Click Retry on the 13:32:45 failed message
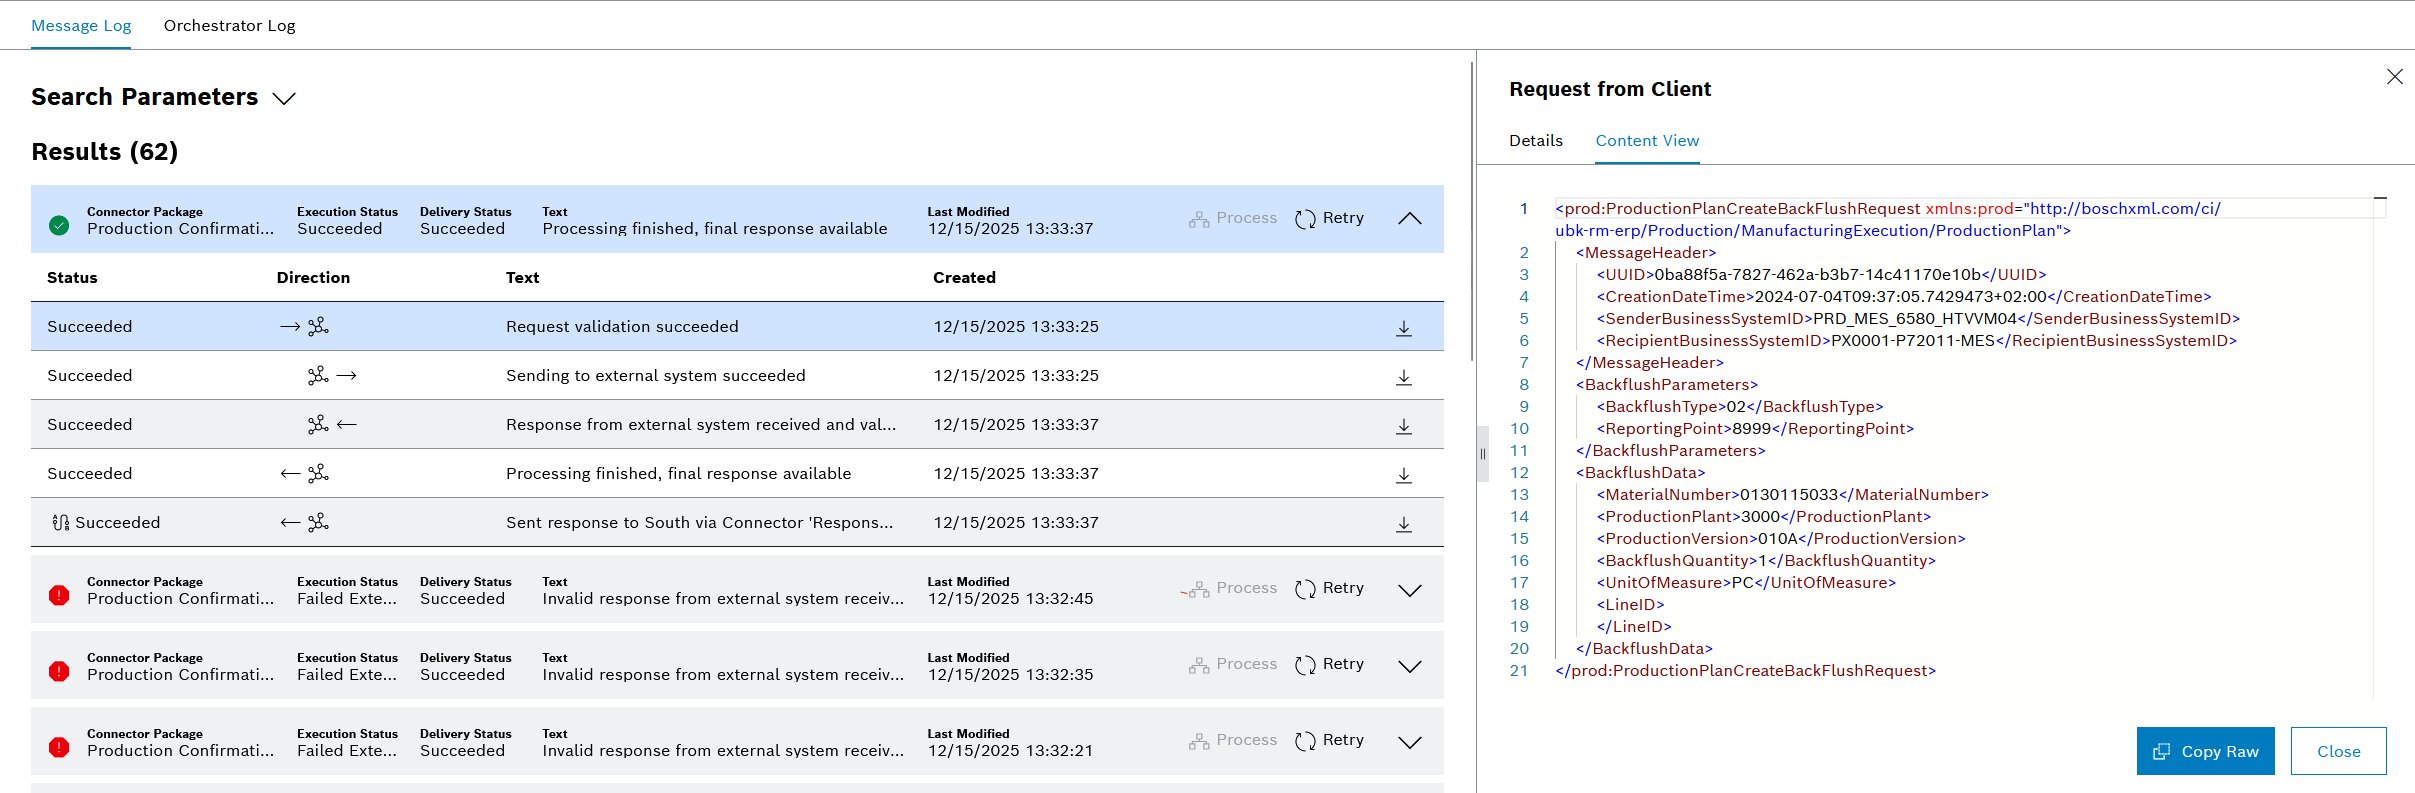 pyautogui.click(x=1329, y=589)
